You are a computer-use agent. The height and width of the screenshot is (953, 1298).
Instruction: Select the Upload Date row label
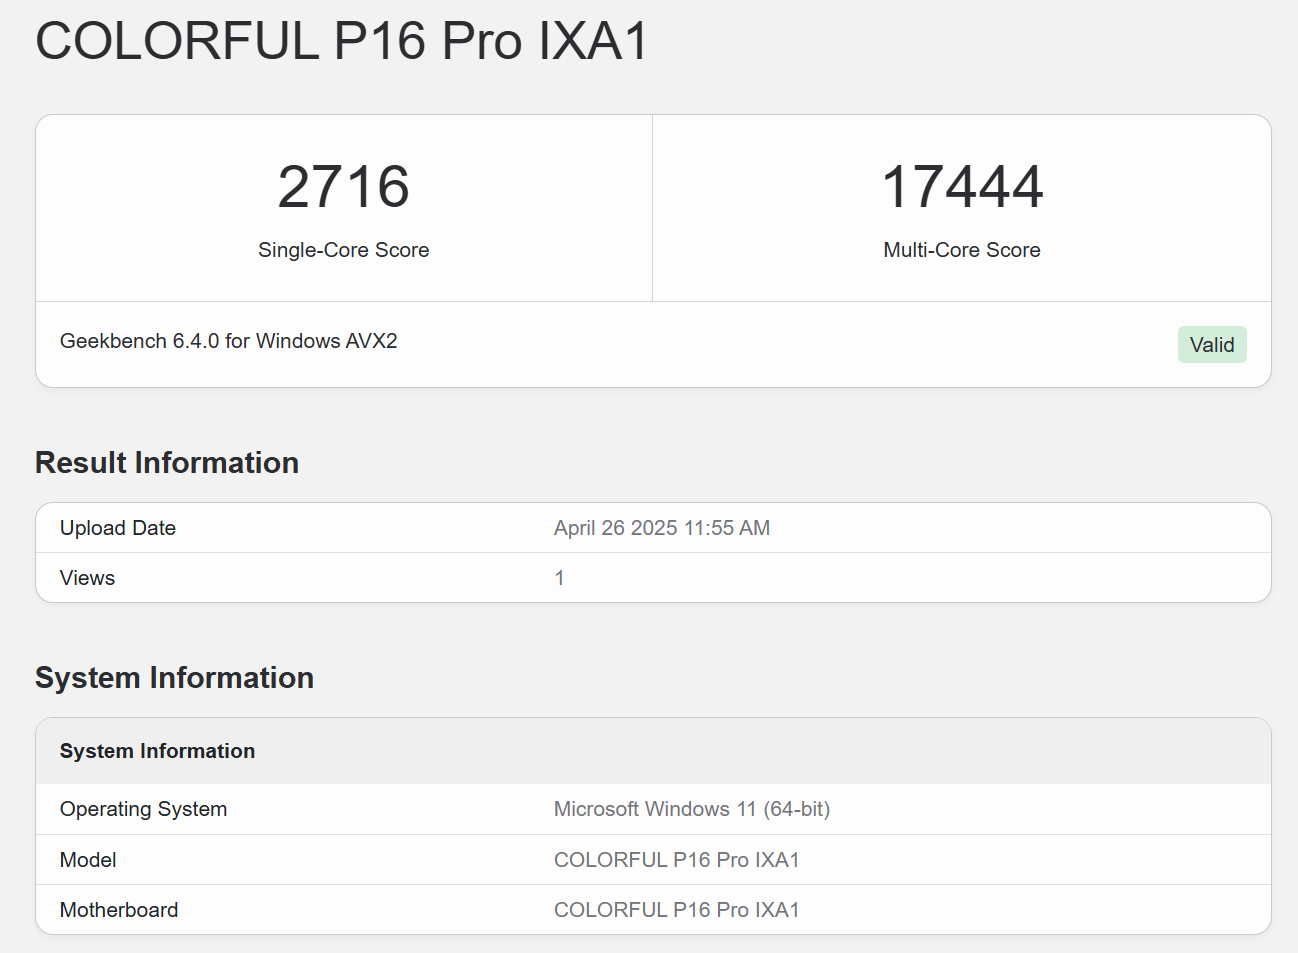pos(118,528)
